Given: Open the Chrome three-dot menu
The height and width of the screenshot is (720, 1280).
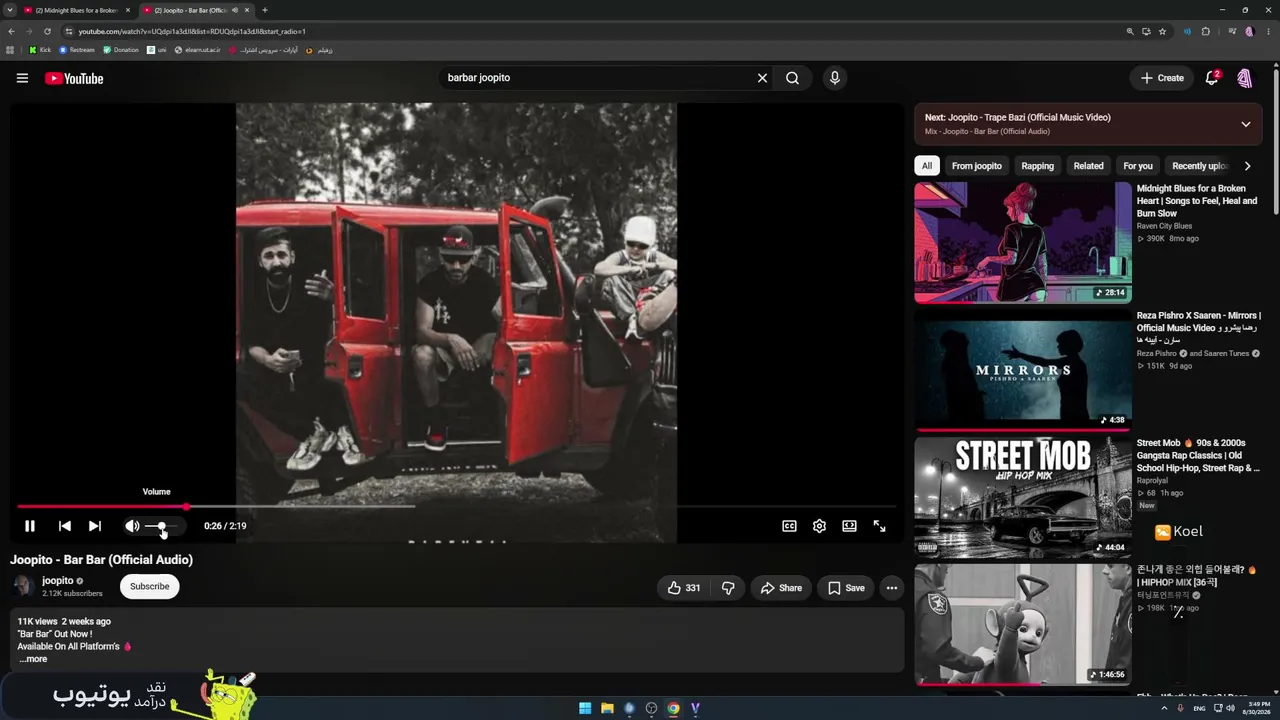Looking at the screenshot, I should (x=1268, y=31).
